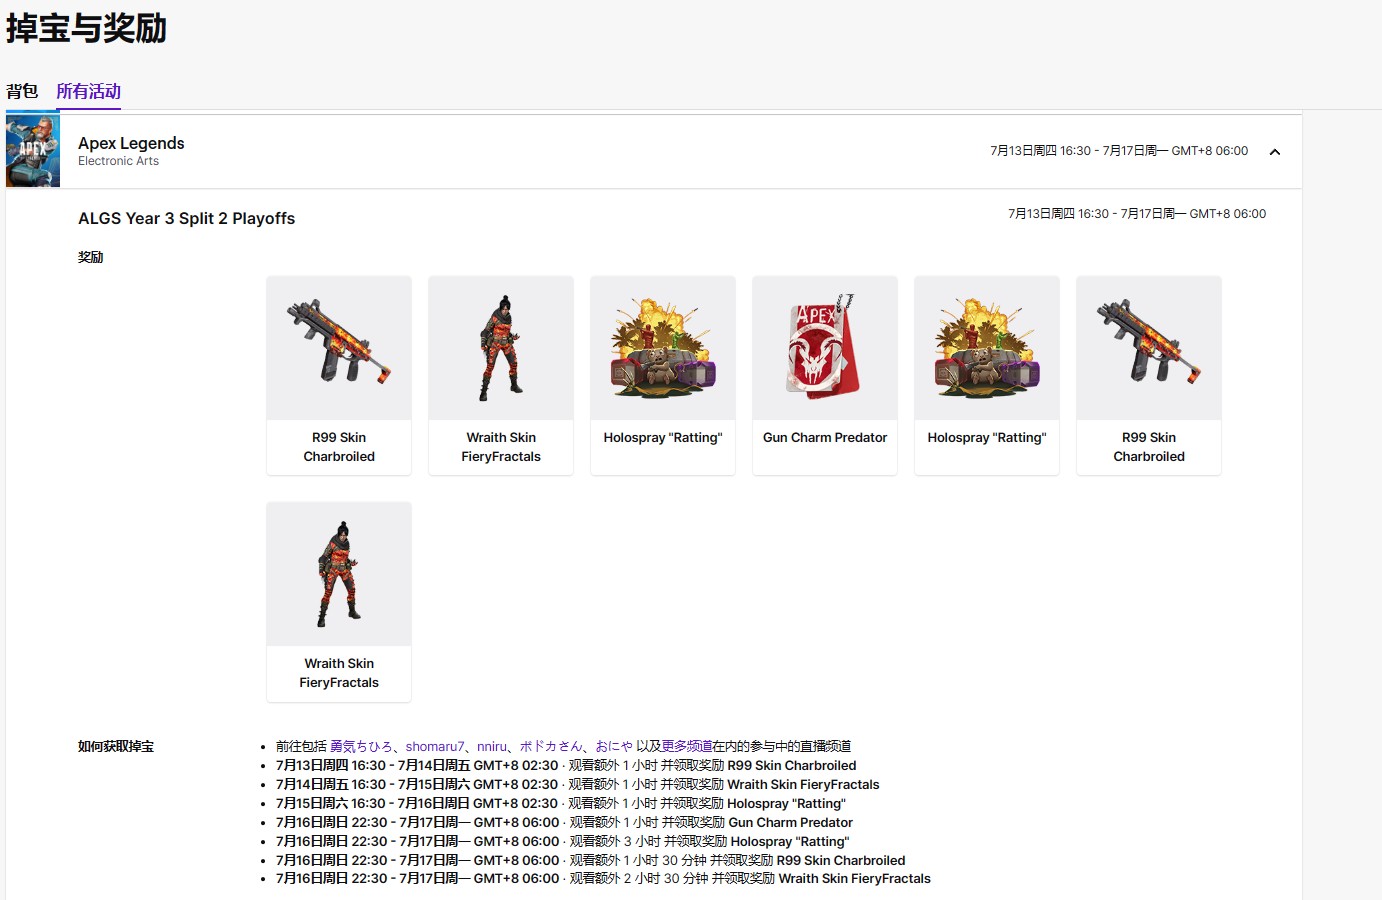The image size is (1382, 900).
Task: Click the 掉宝与奖励 page heading
Action: (86, 30)
